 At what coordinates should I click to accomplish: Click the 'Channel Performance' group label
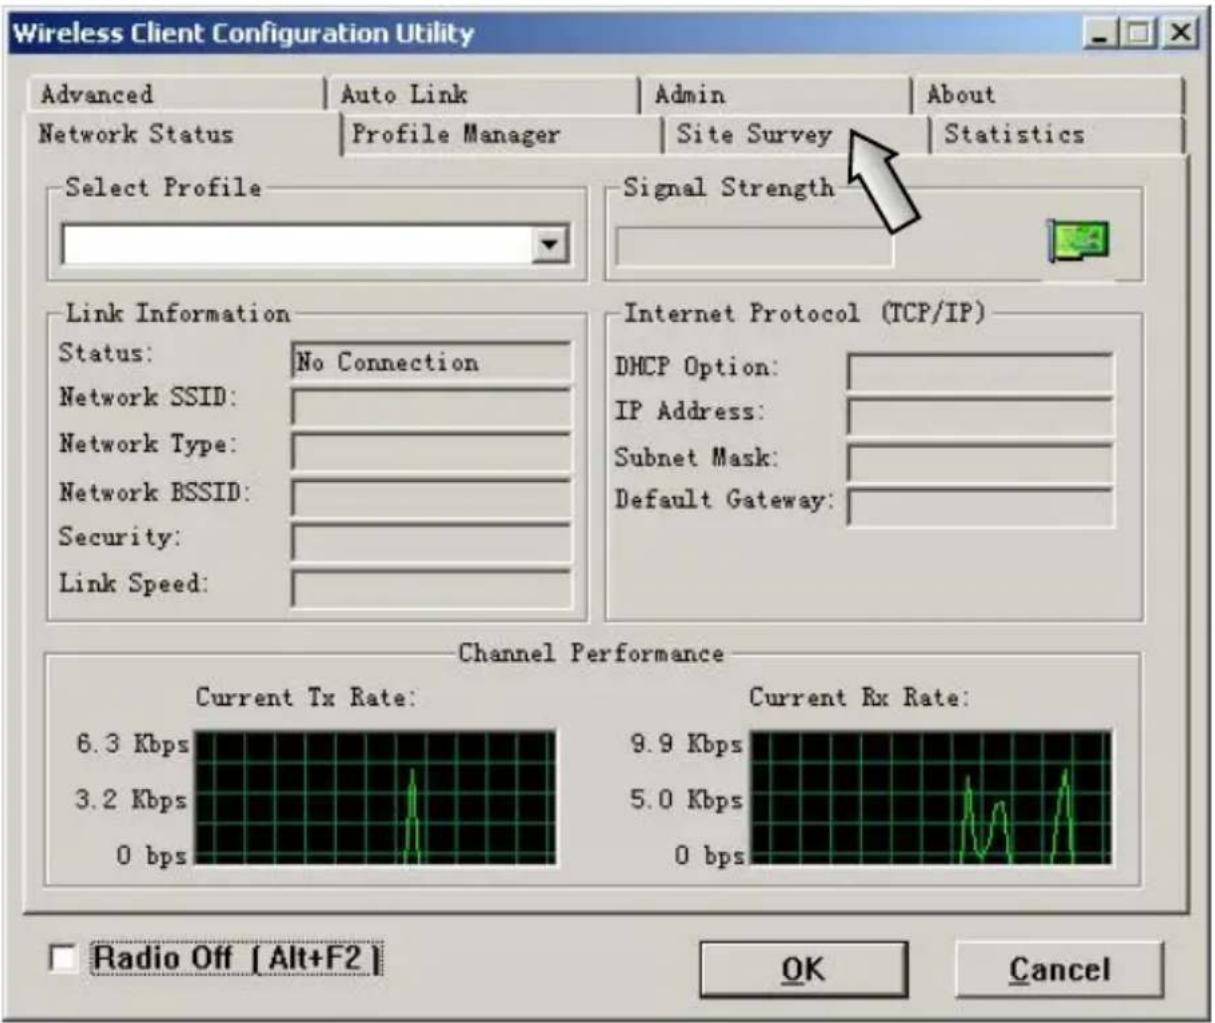[x=591, y=654]
